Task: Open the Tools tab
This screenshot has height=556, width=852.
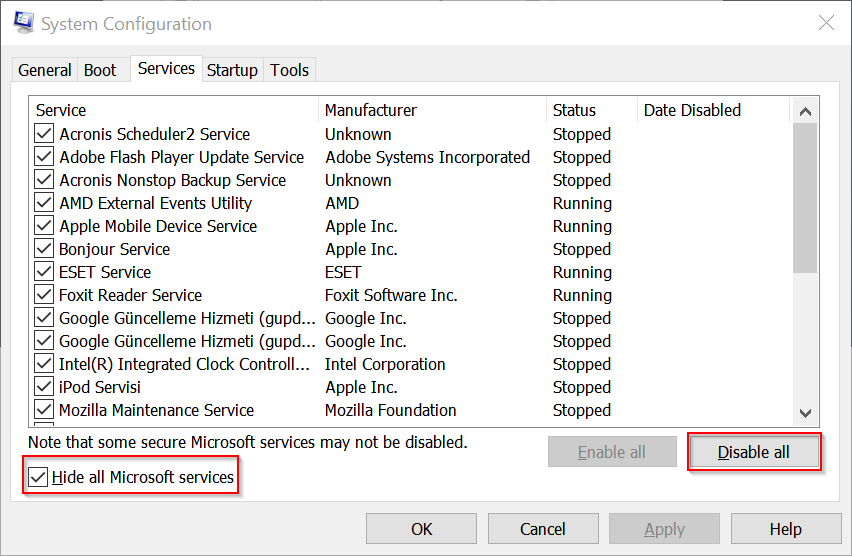Action: [x=290, y=70]
